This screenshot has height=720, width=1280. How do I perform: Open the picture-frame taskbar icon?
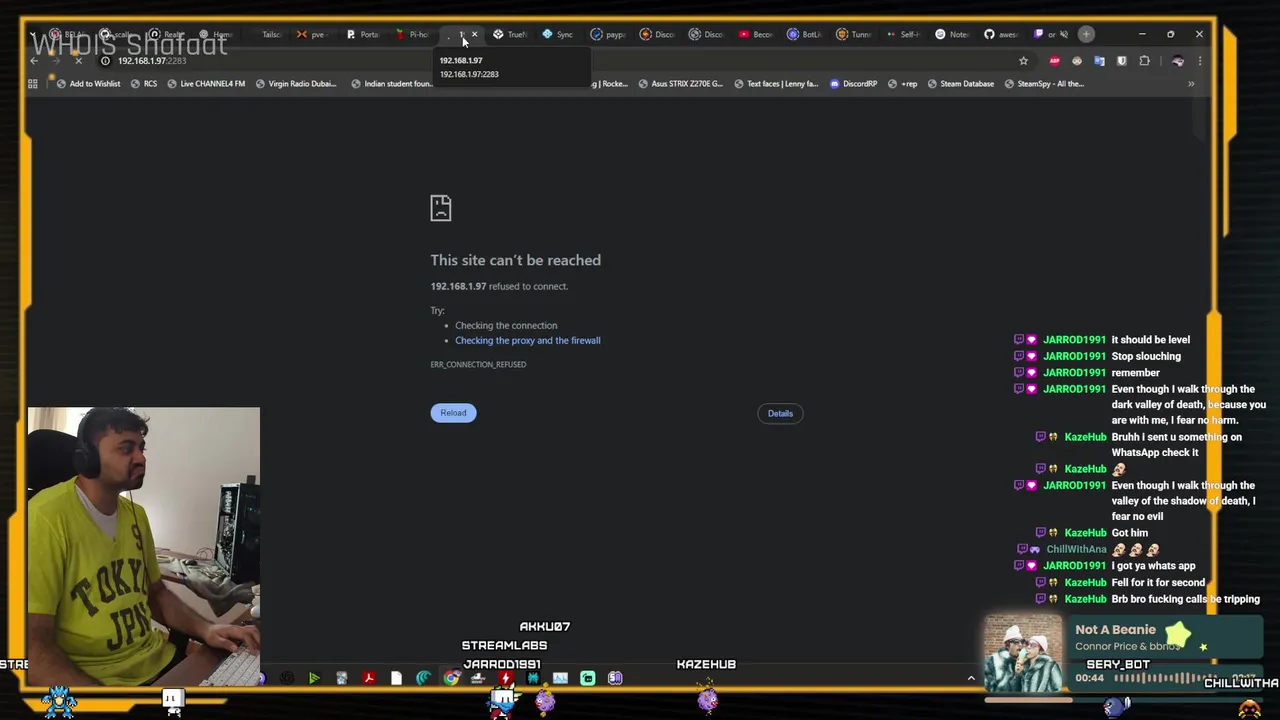560,679
